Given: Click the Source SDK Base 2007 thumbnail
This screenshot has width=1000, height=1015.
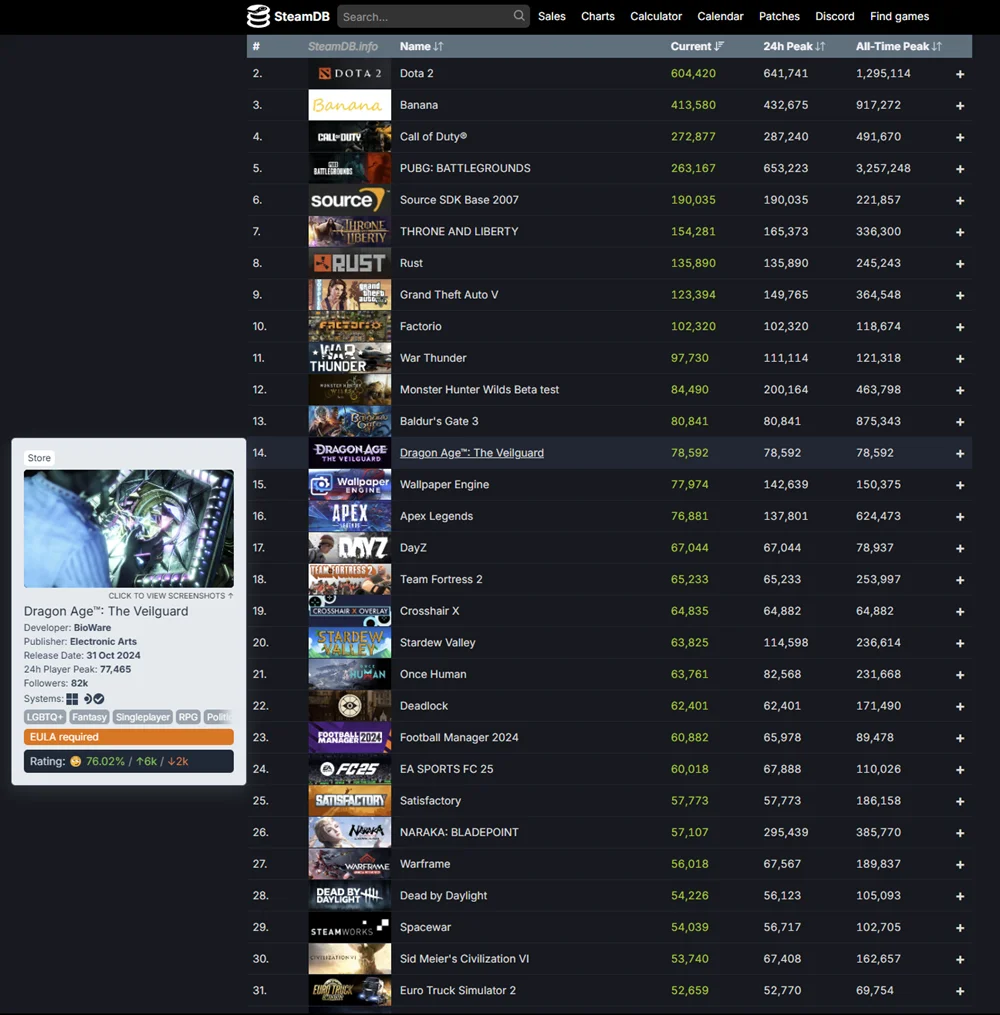Looking at the screenshot, I should 350,200.
